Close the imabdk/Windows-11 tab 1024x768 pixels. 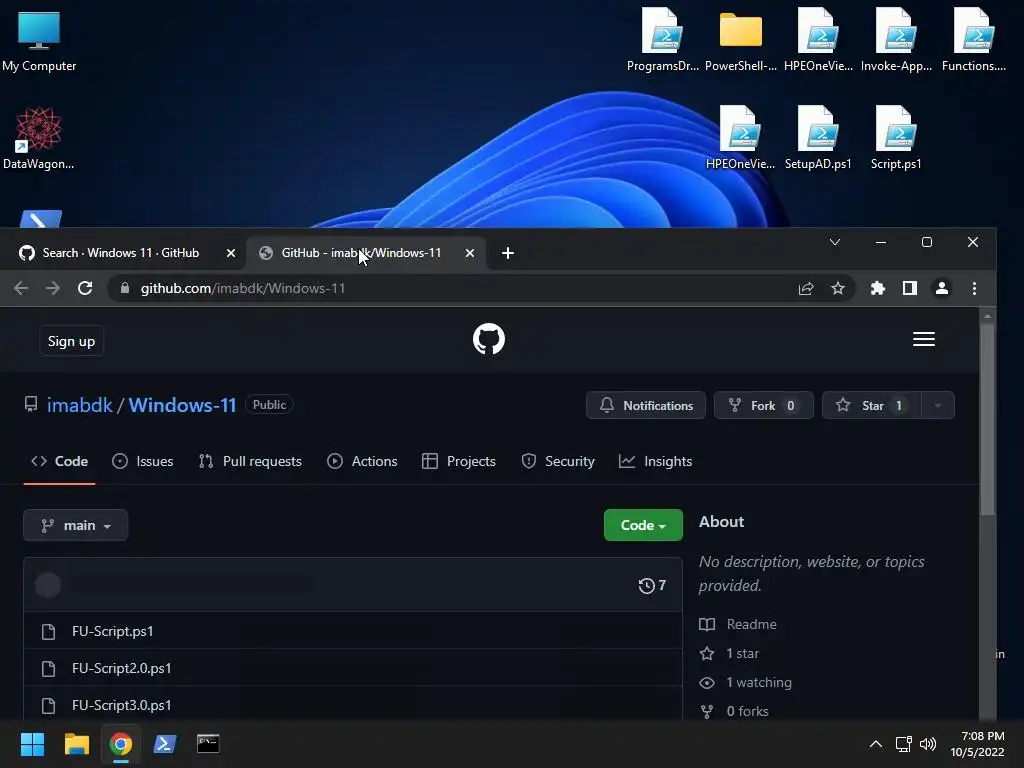click(470, 253)
